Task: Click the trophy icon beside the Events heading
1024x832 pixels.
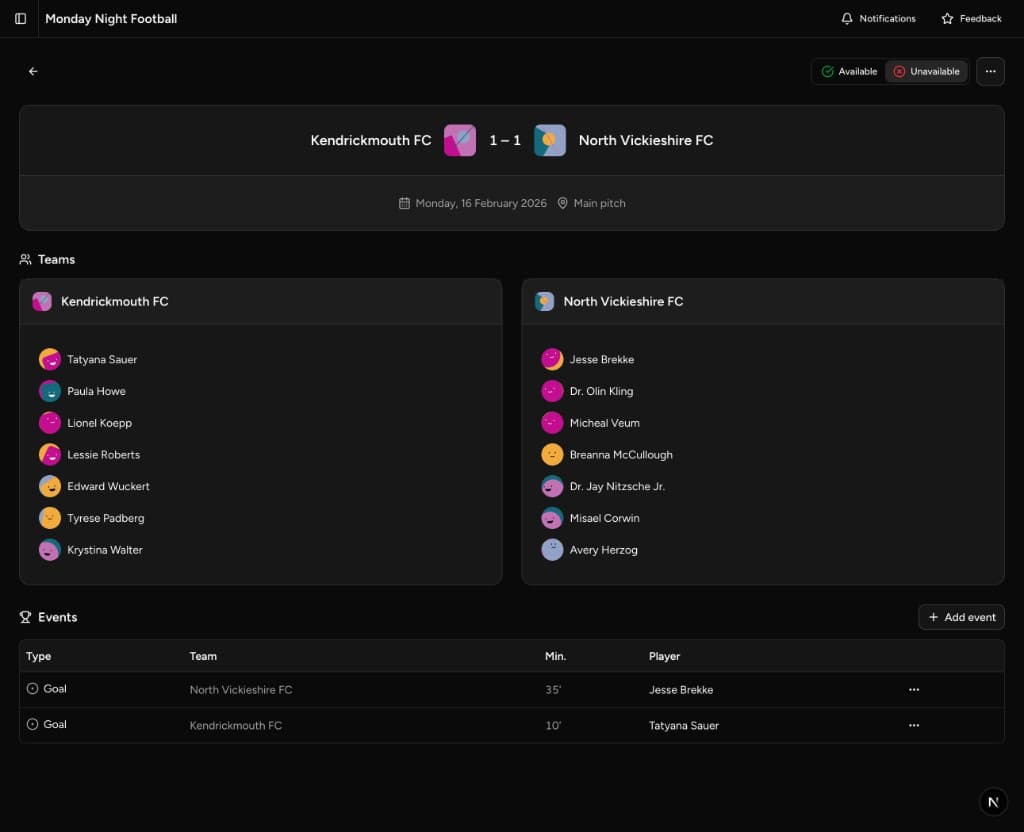Action: [24, 617]
